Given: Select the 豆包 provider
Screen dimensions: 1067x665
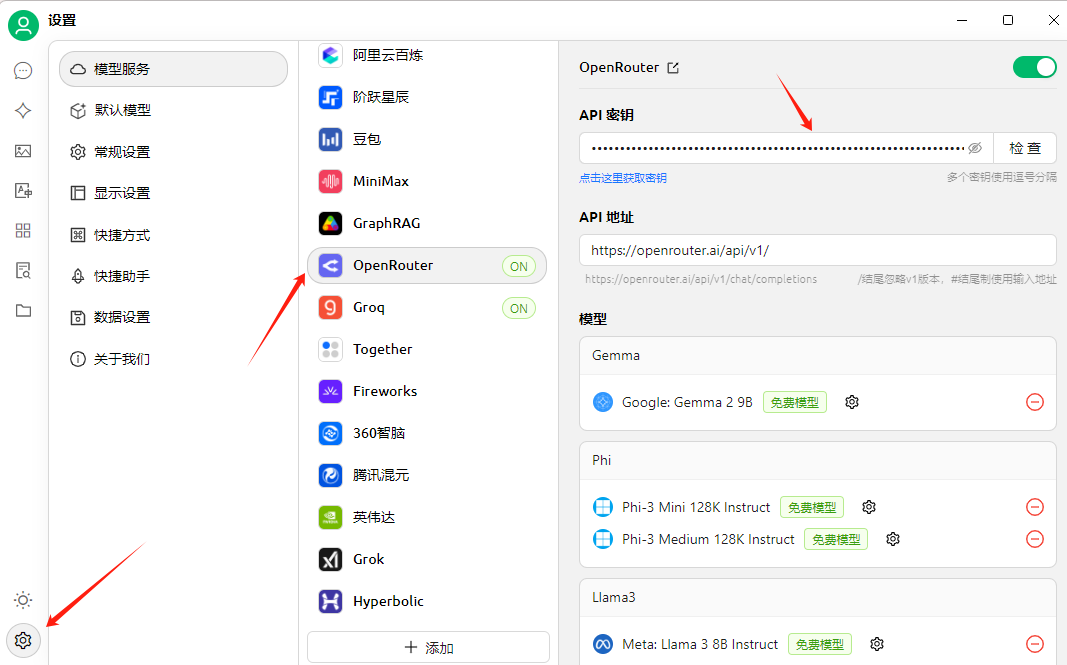Looking at the screenshot, I should pos(427,140).
